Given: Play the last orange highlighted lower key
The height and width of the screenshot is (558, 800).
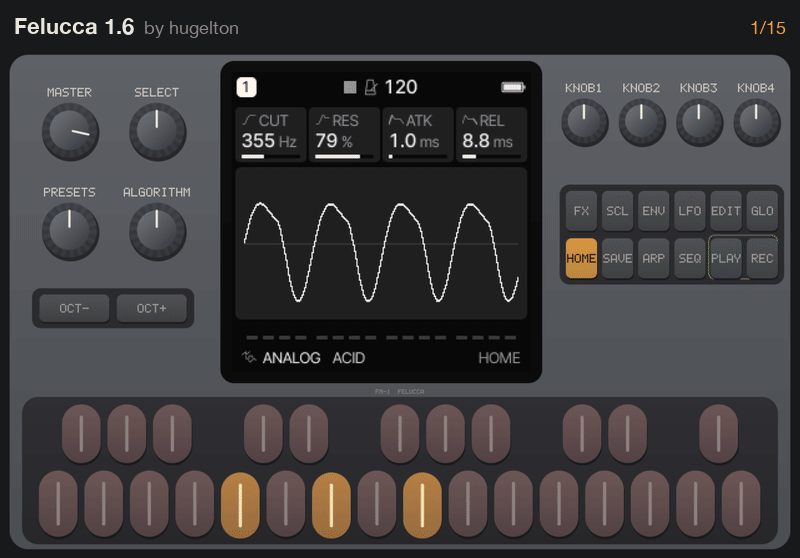Looking at the screenshot, I should pyautogui.click(x=422, y=505).
